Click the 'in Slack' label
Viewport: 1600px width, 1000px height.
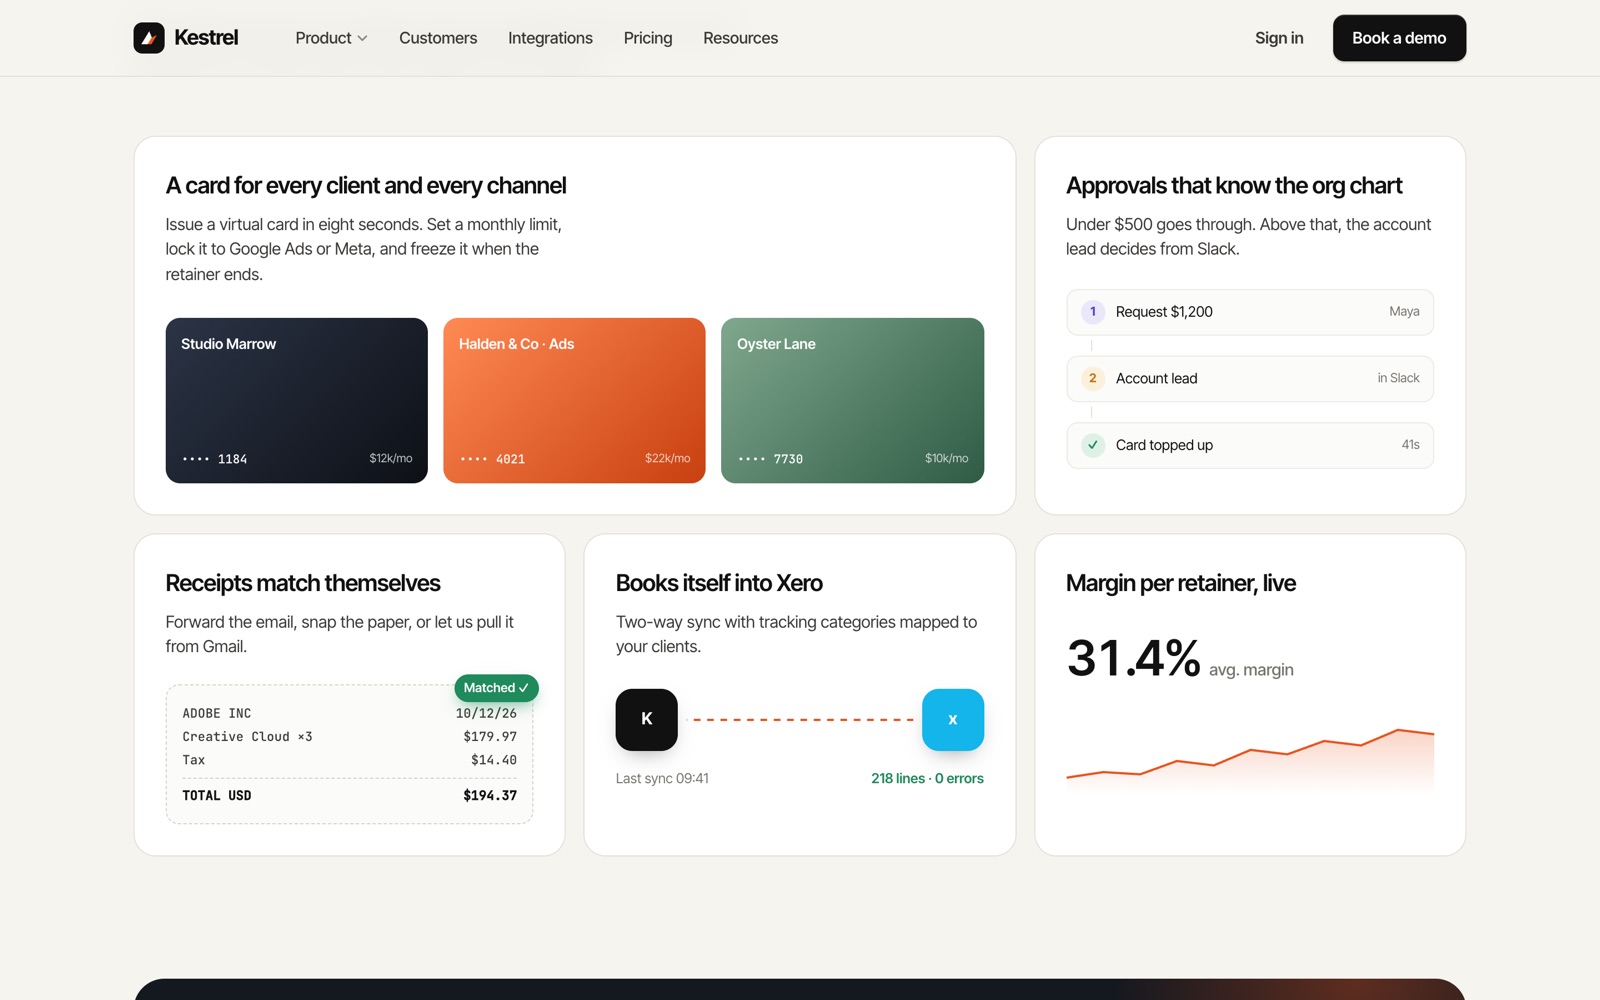coord(1398,378)
